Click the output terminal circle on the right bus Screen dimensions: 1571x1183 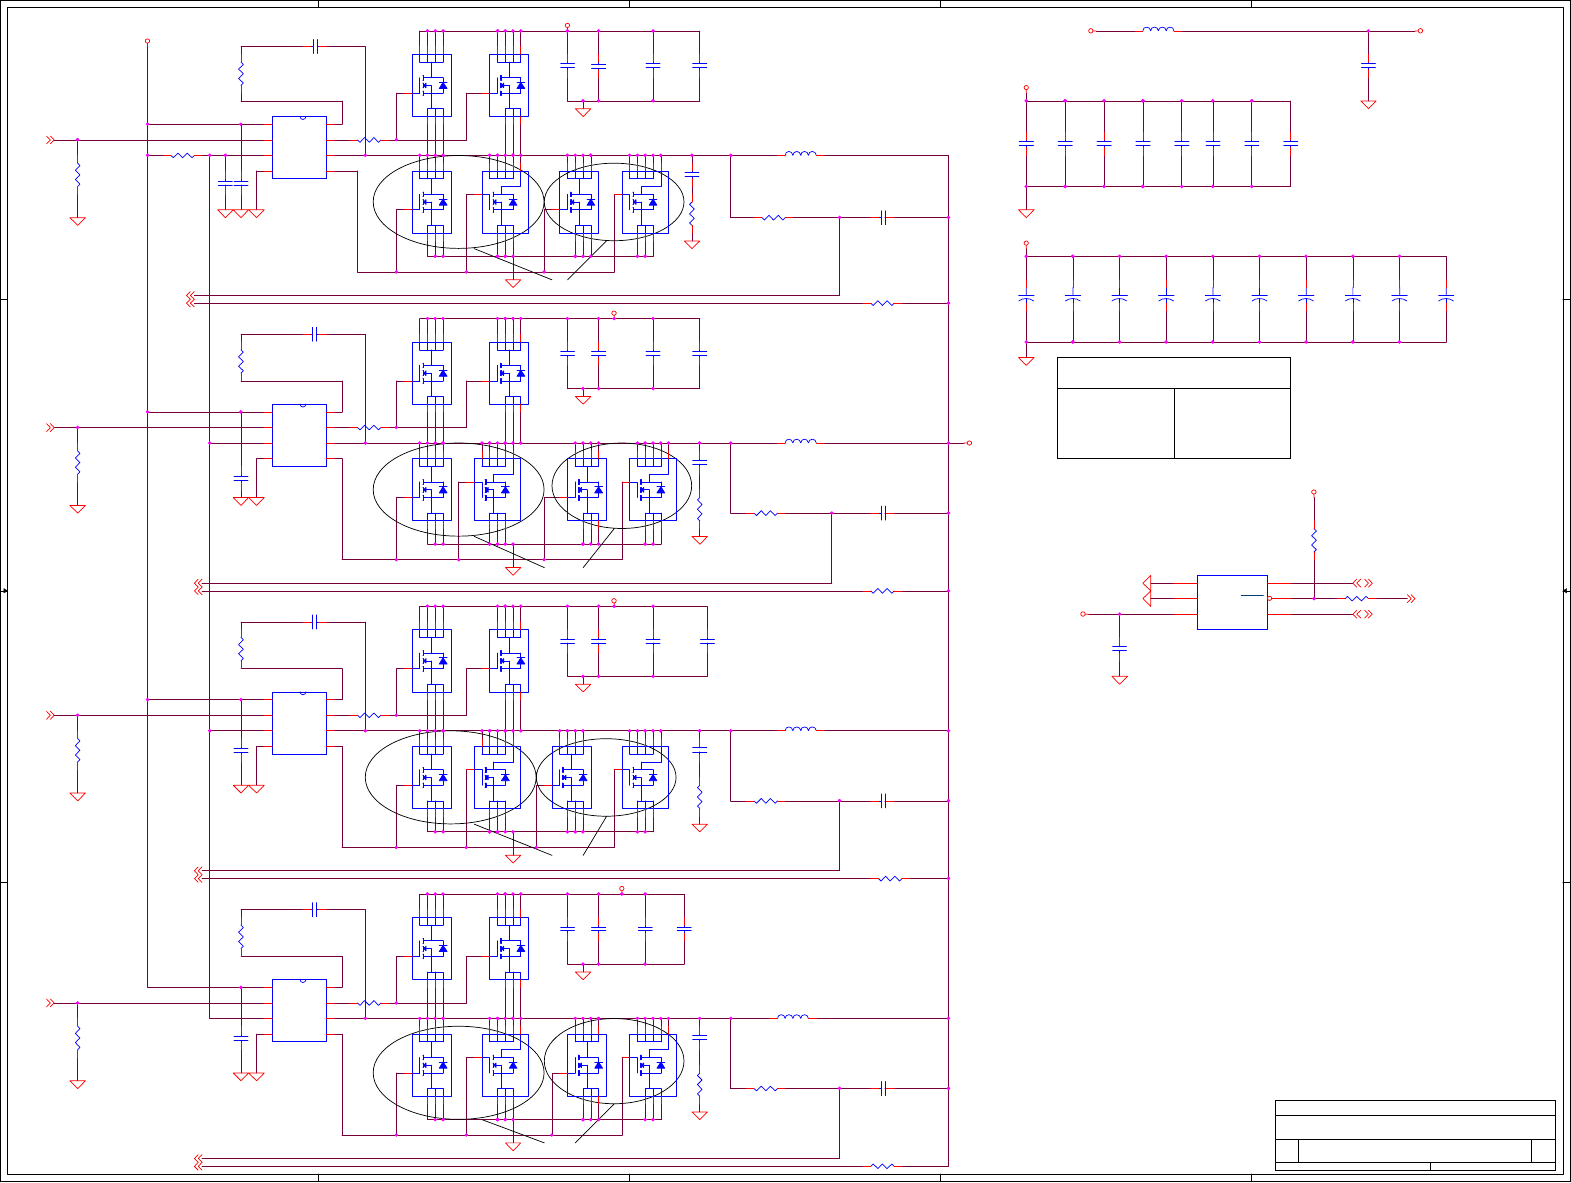969,443
